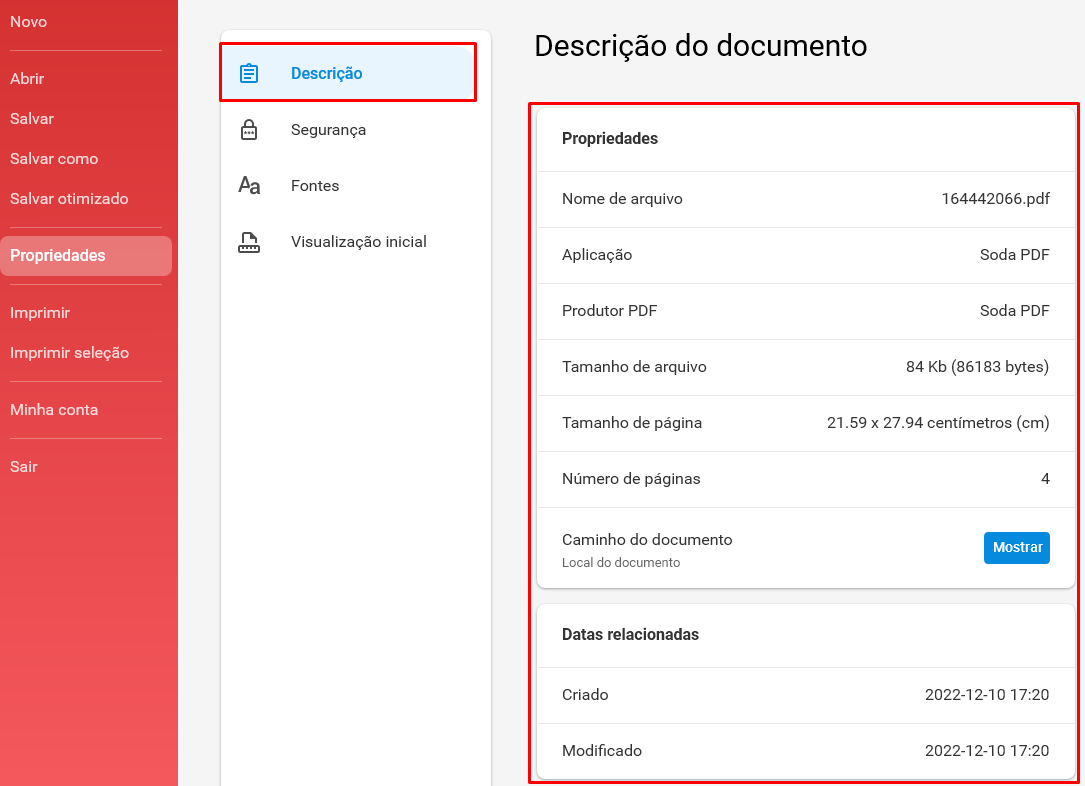Open the Abrir menu item

[27, 79]
